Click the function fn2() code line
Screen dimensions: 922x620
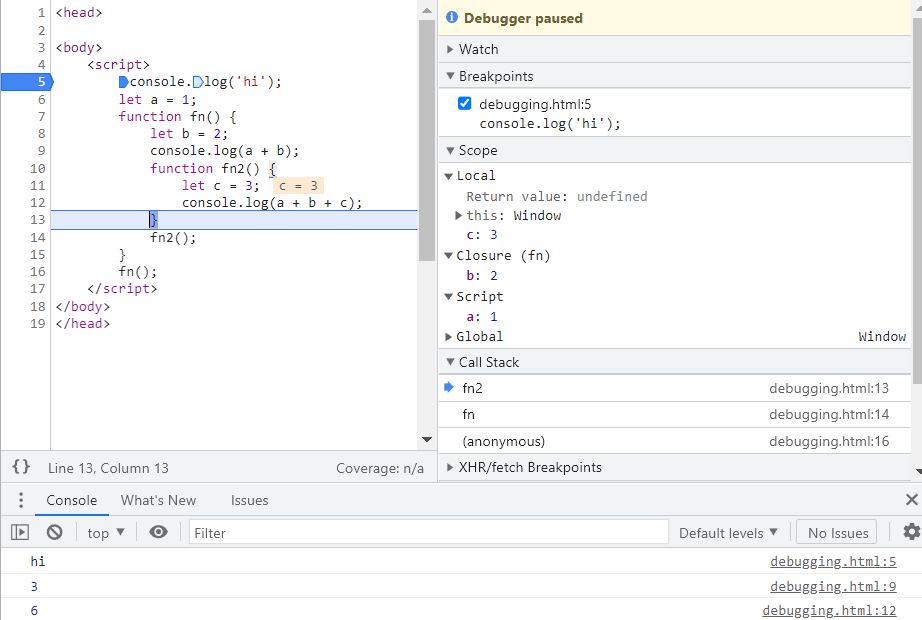213,169
